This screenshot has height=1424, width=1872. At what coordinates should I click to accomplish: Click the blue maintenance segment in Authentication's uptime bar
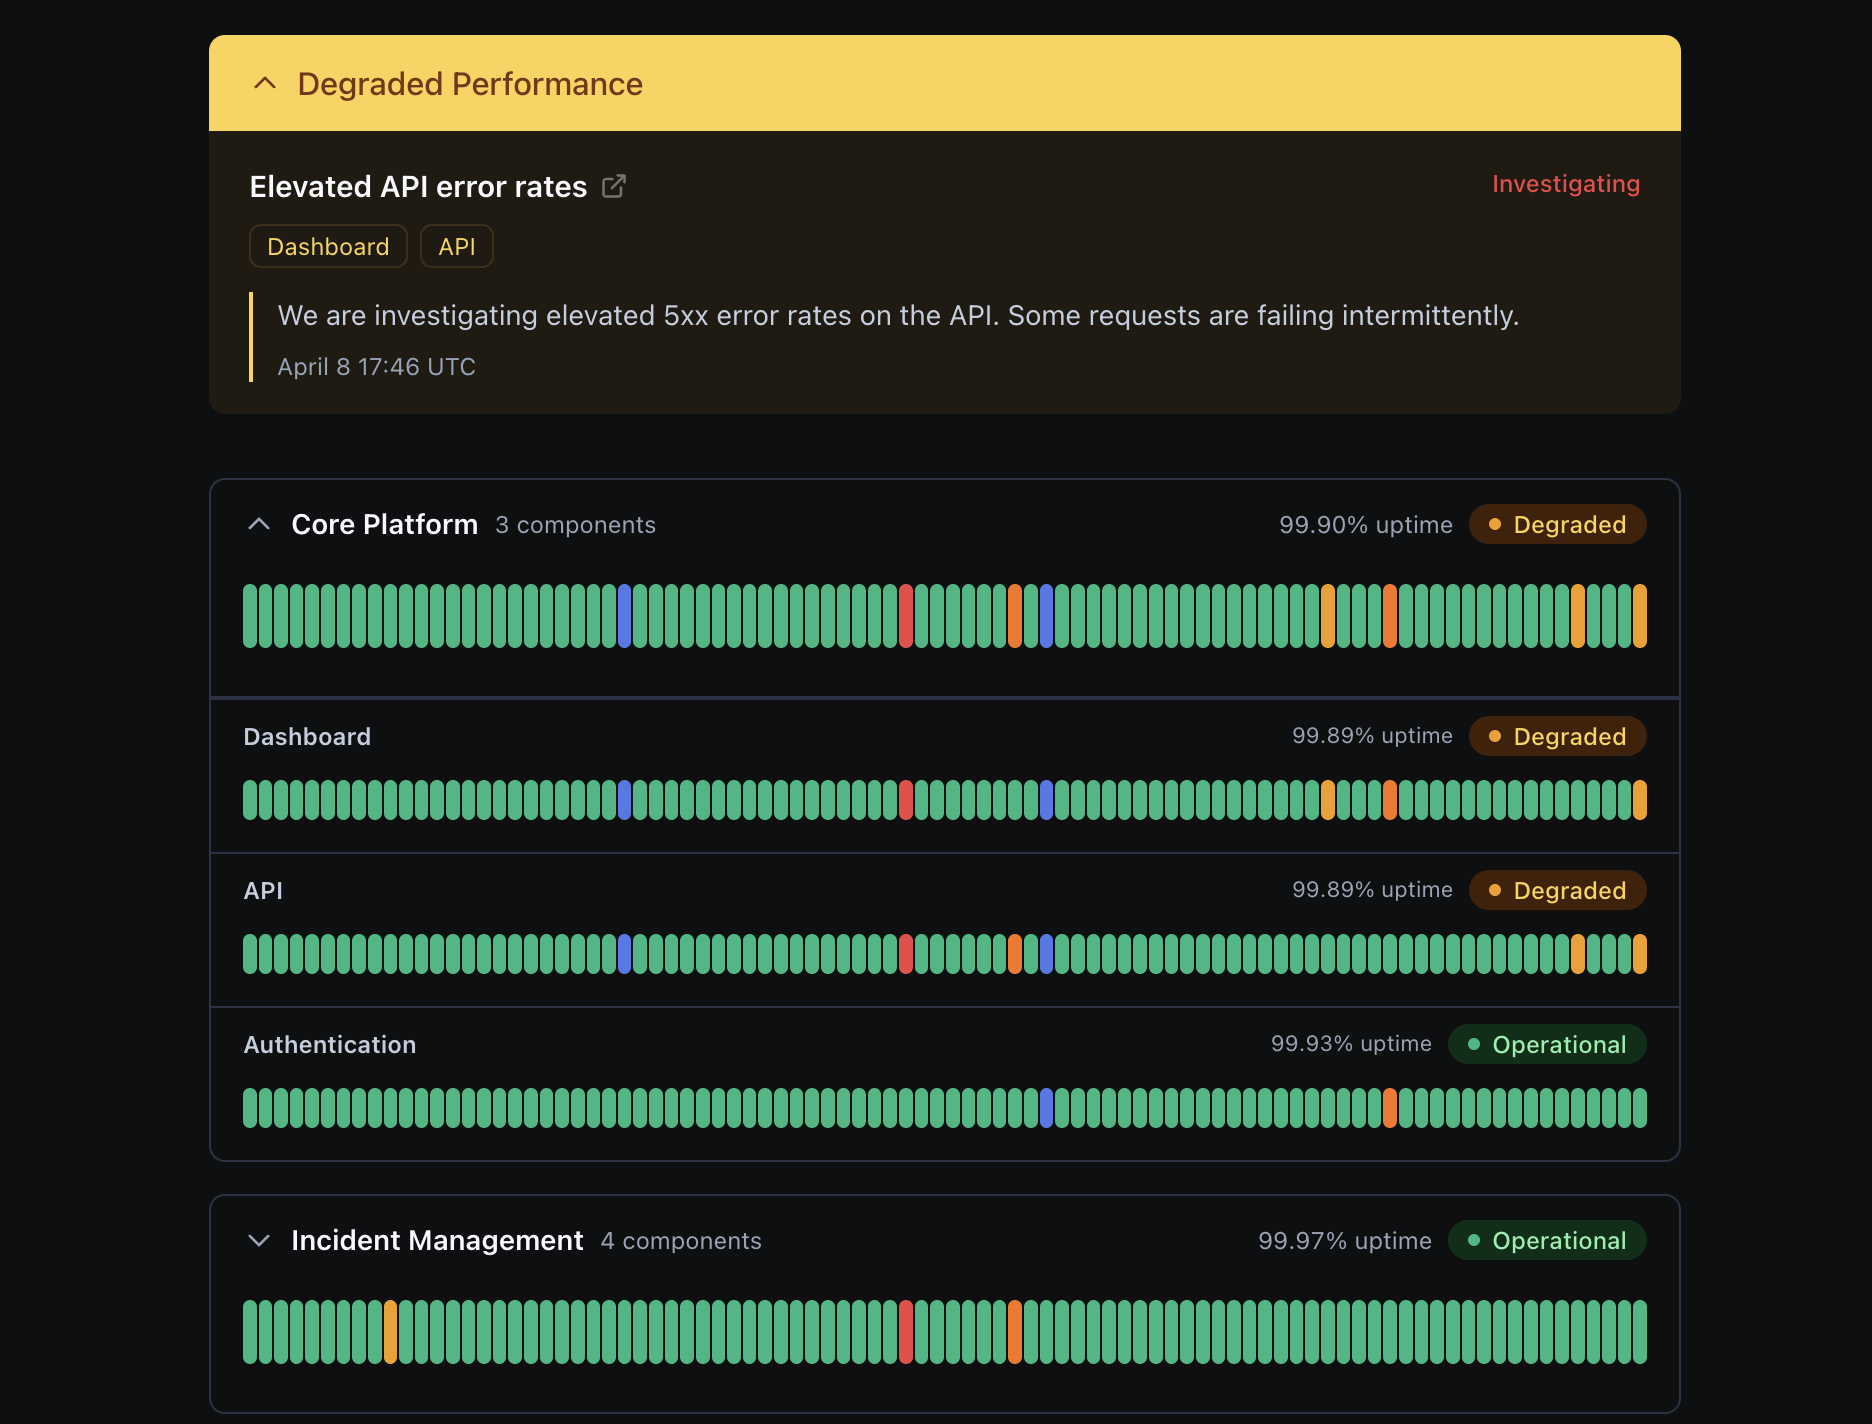1045,1106
